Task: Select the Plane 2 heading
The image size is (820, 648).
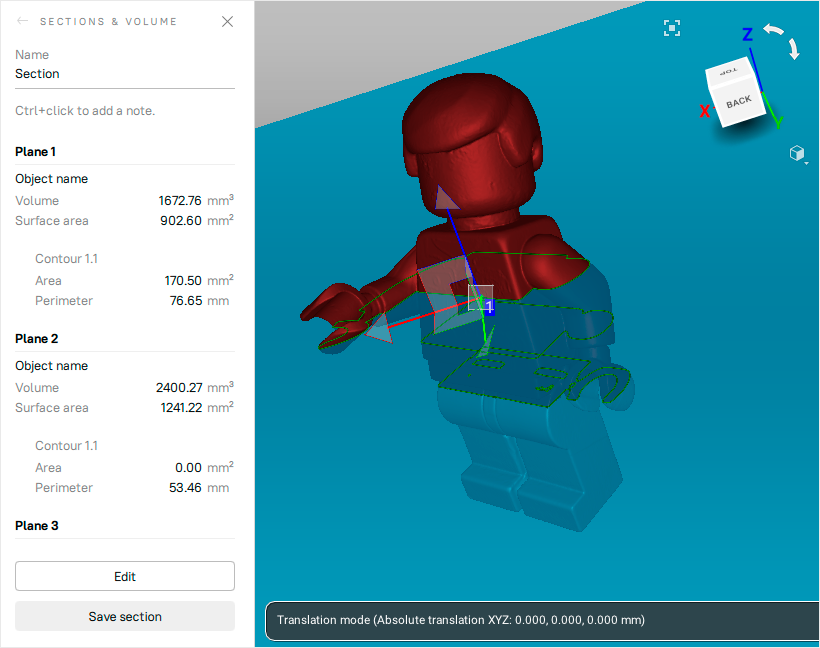Action: (37, 339)
